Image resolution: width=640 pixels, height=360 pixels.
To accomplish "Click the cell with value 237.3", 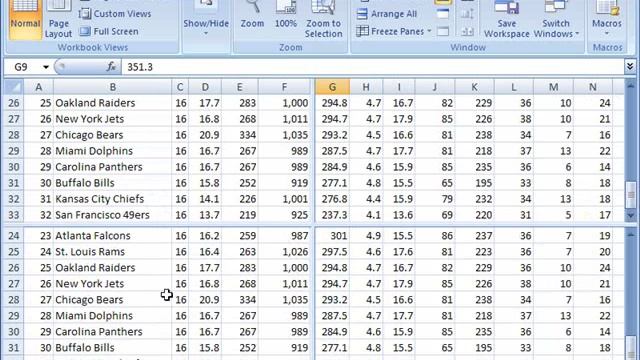I will 332,215.
